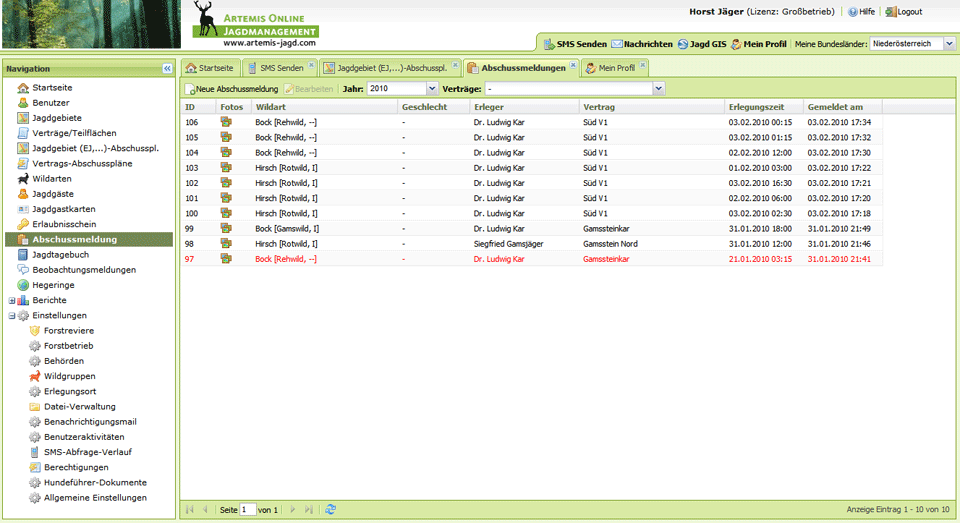Open the Meine Bundesländer dropdown

pos(949,44)
